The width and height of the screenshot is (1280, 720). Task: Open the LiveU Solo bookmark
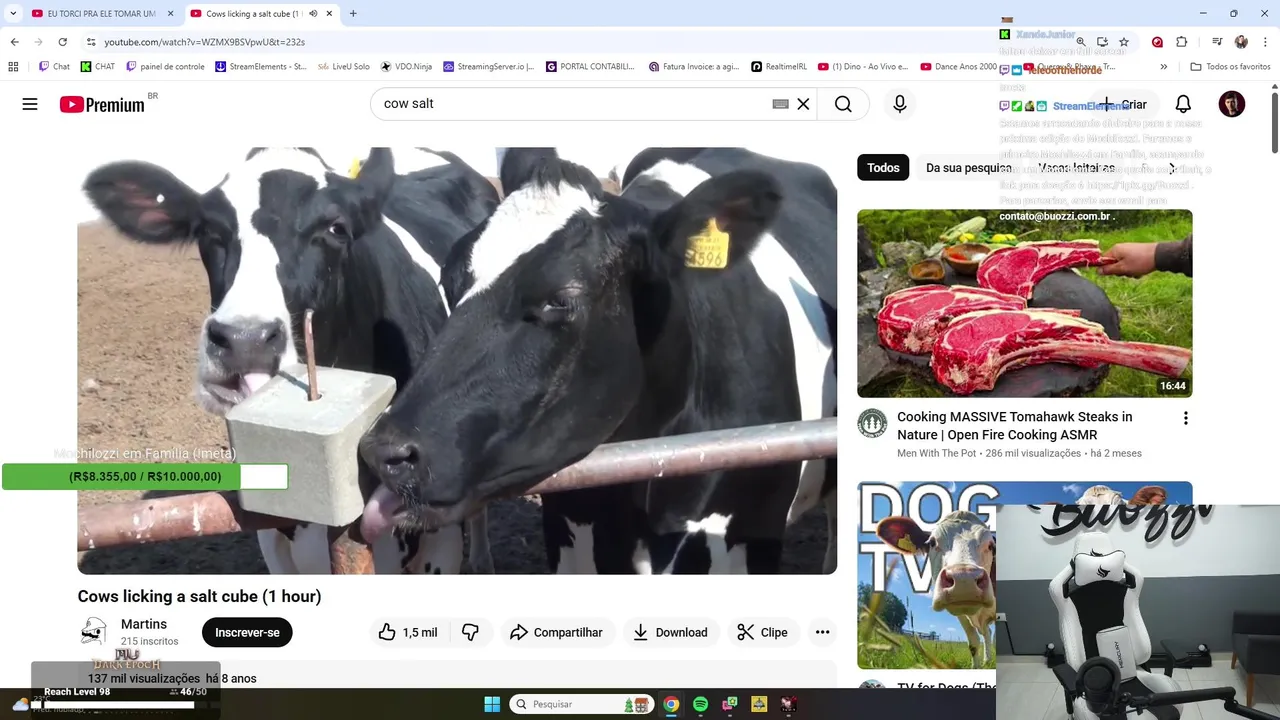point(343,67)
